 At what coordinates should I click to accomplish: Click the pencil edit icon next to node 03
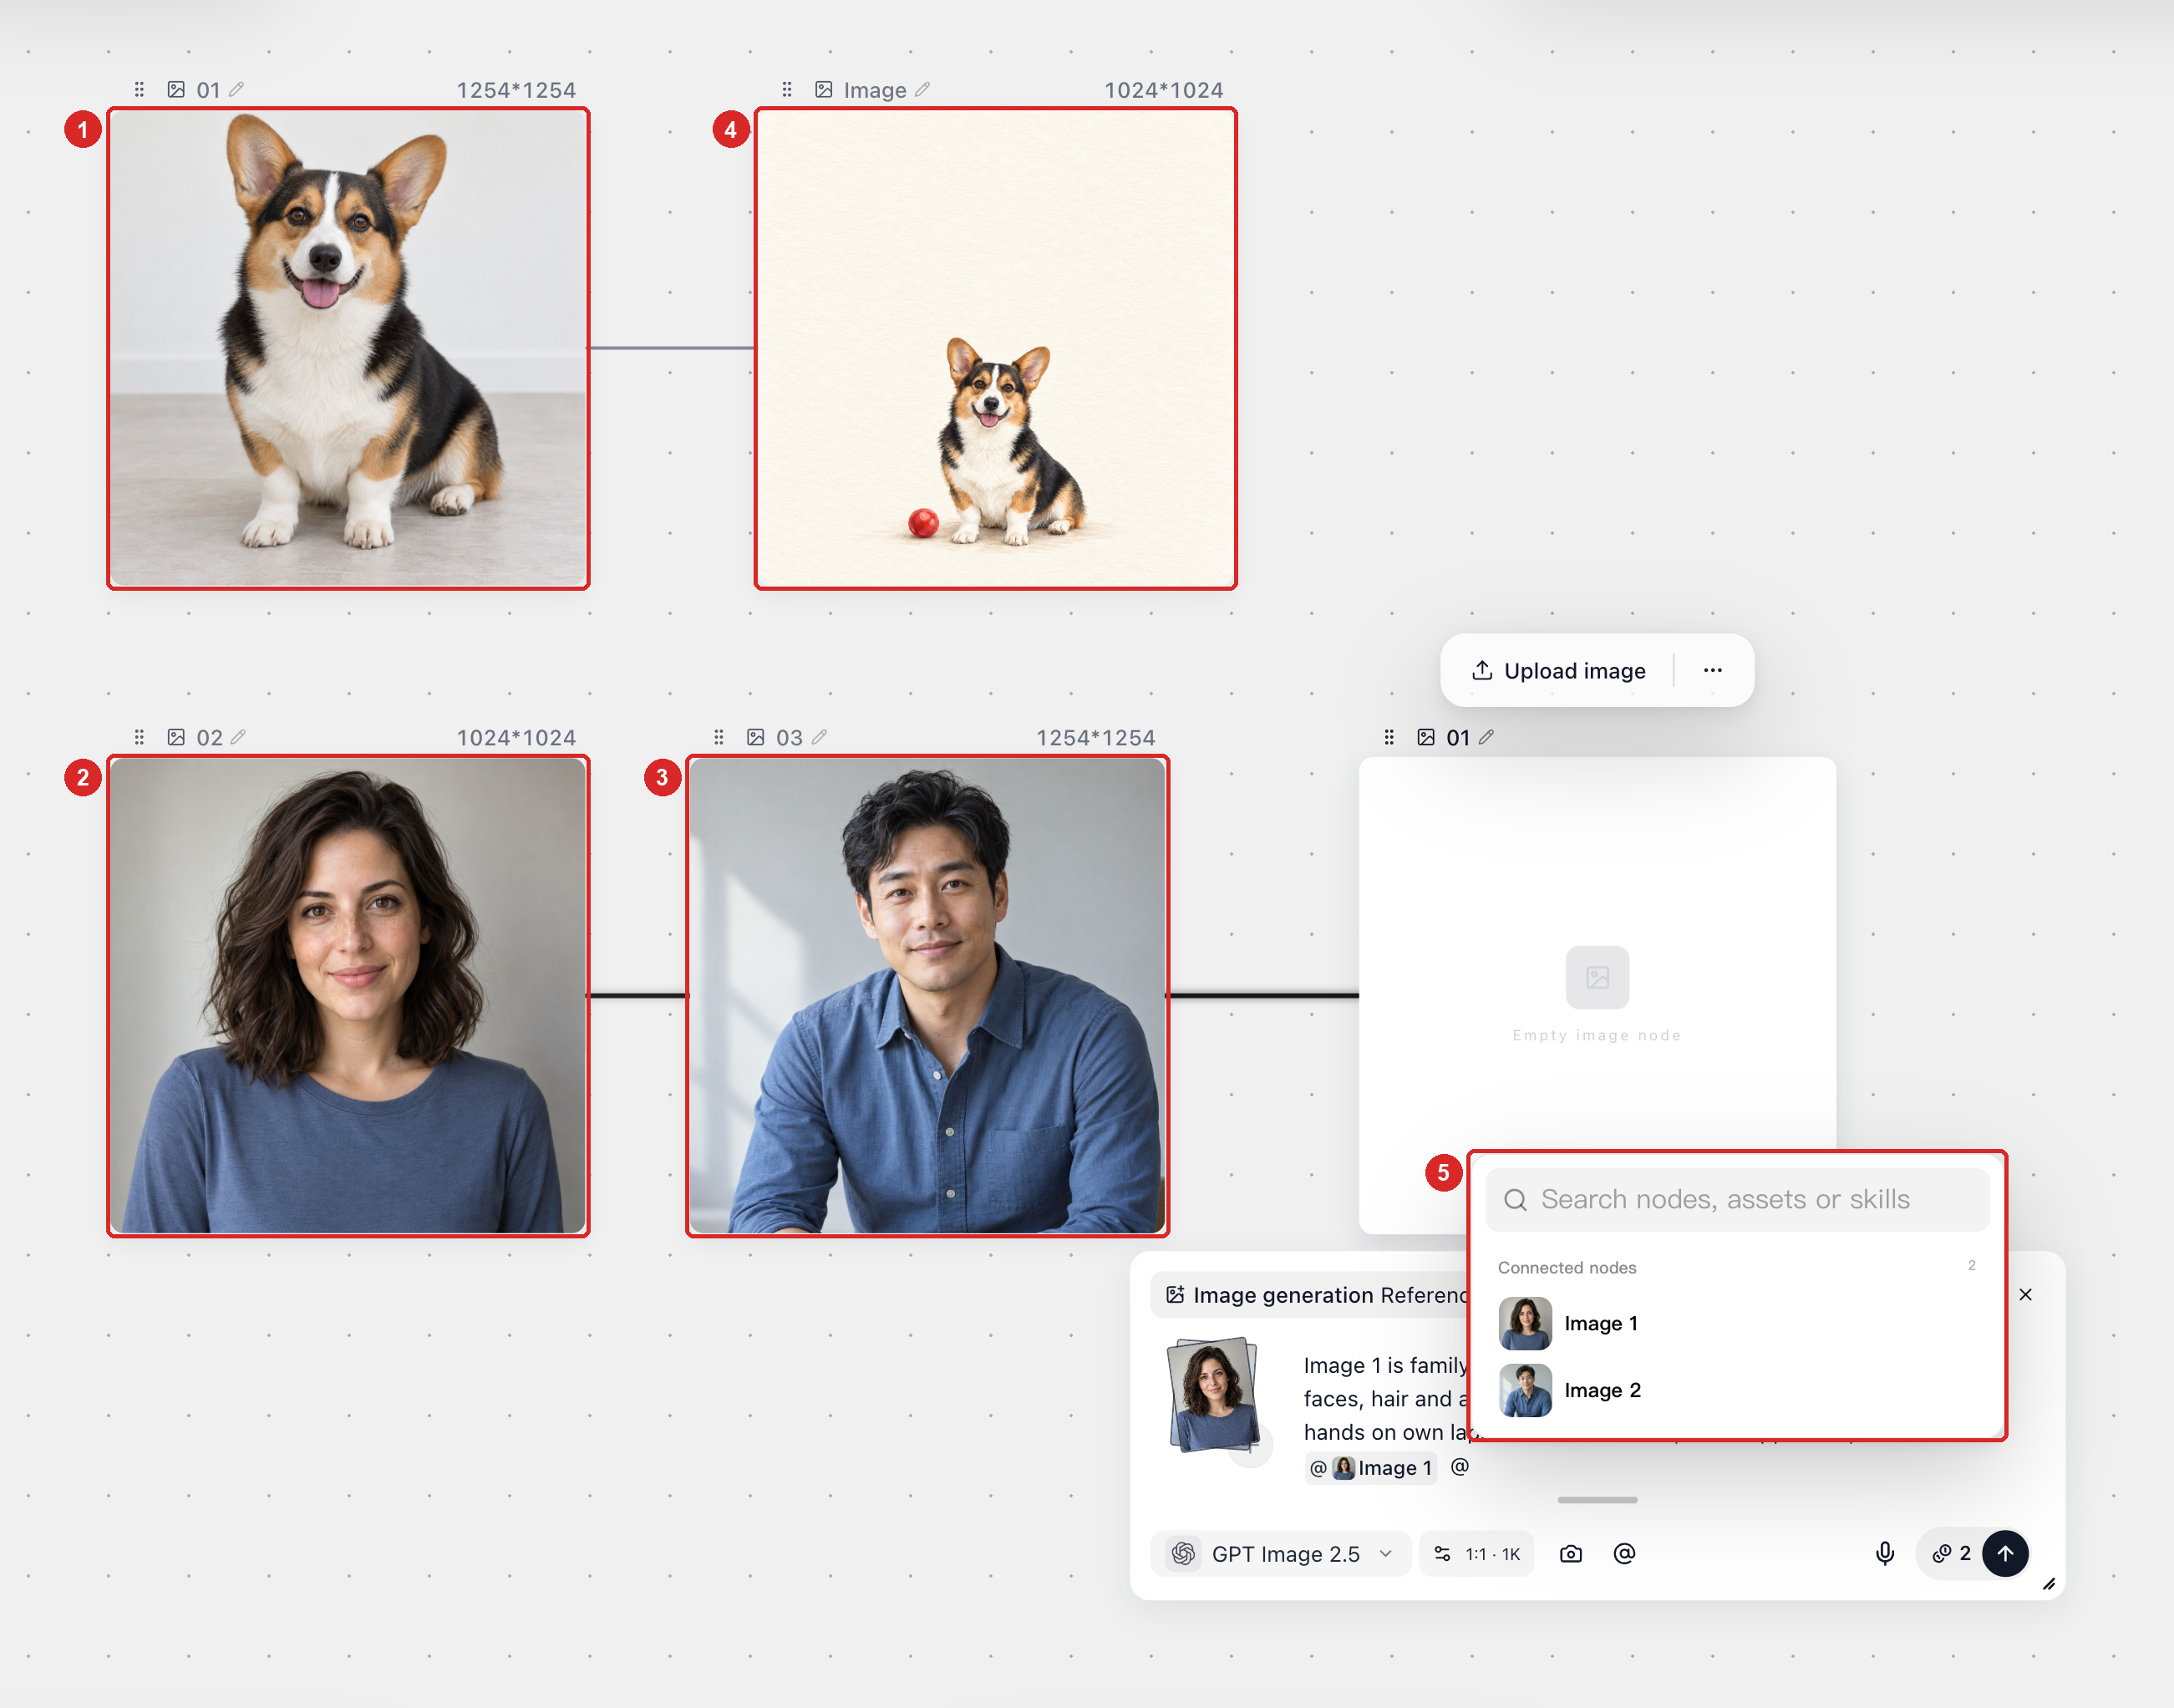click(x=819, y=737)
